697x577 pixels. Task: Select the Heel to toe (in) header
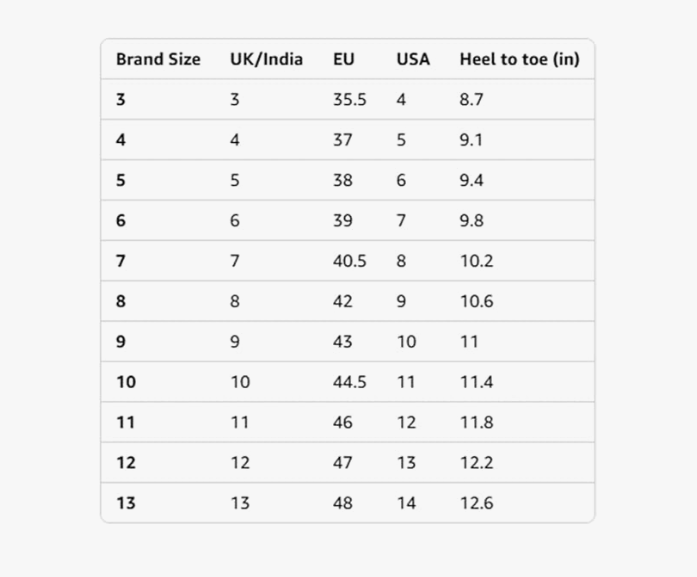[519, 59]
